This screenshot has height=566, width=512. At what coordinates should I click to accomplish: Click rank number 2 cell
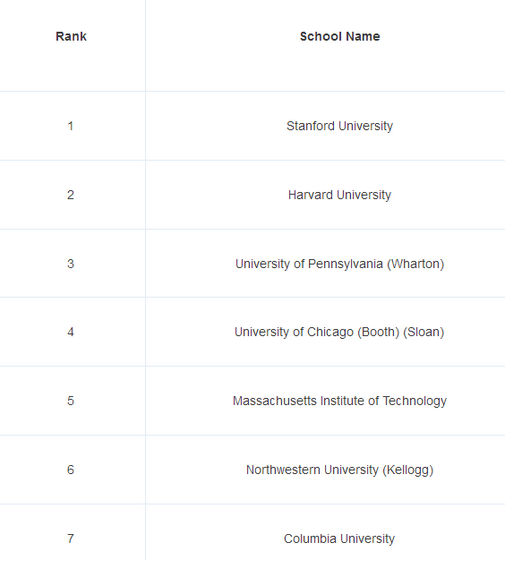71,197
